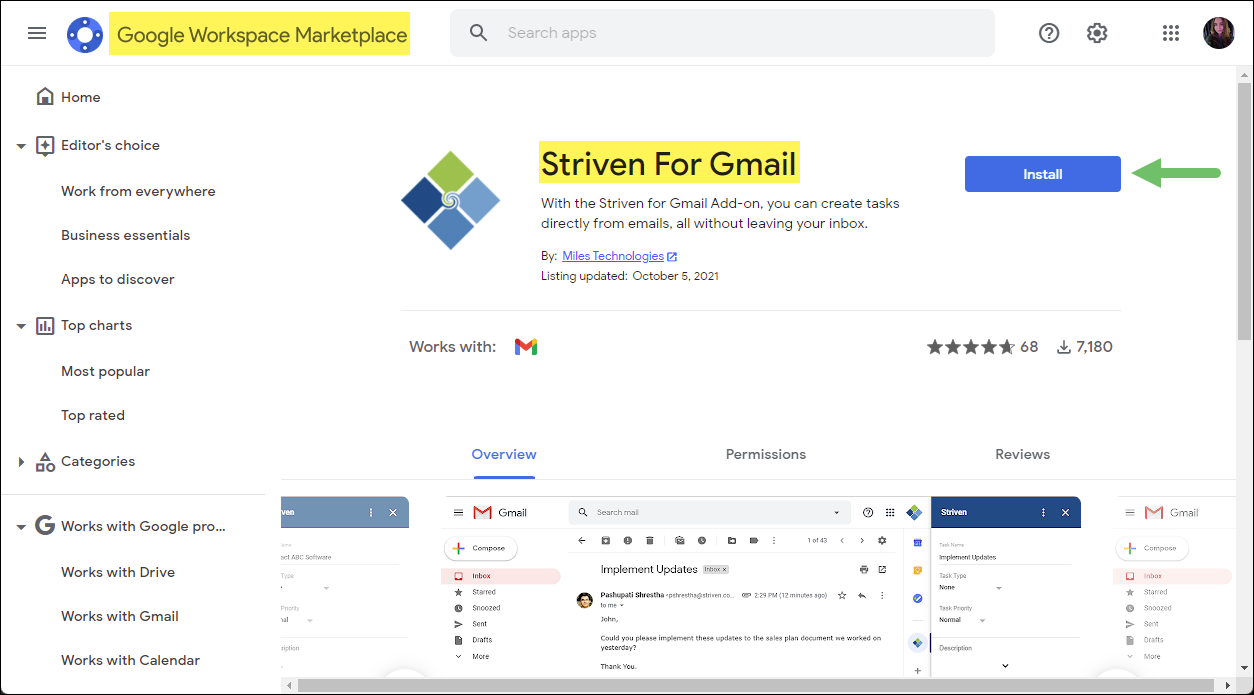Open Works with Calendar
Viewport: 1254px width, 695px height.
click(130, 660)
